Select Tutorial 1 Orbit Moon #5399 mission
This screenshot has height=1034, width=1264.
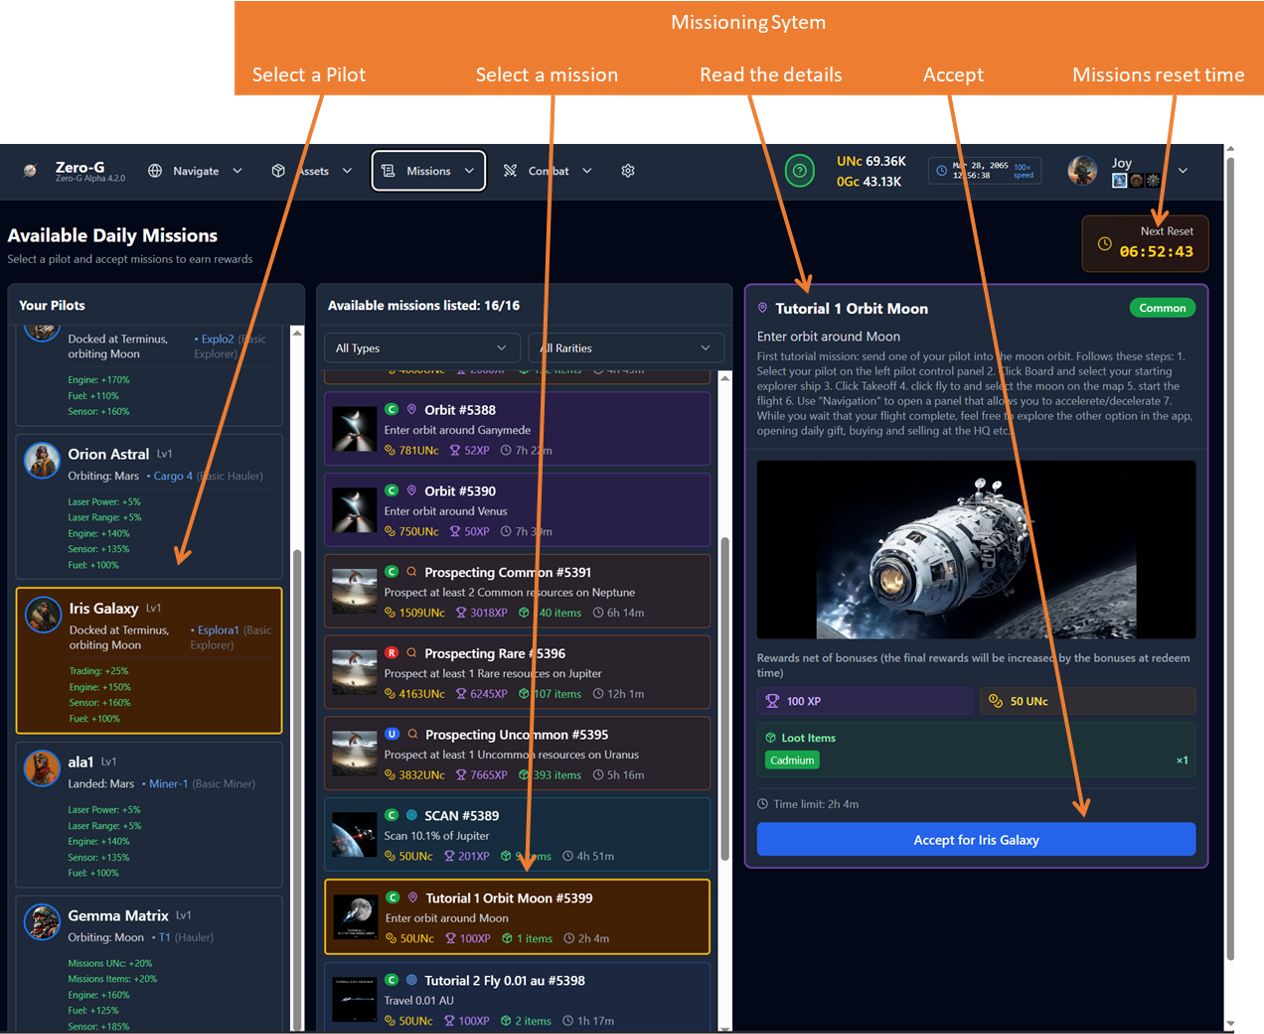[x=517, y=917]
